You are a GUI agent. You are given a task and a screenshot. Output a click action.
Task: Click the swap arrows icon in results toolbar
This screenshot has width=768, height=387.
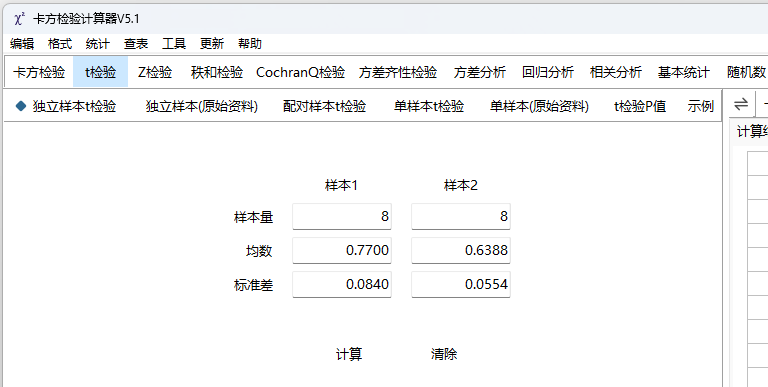point(741,104)
